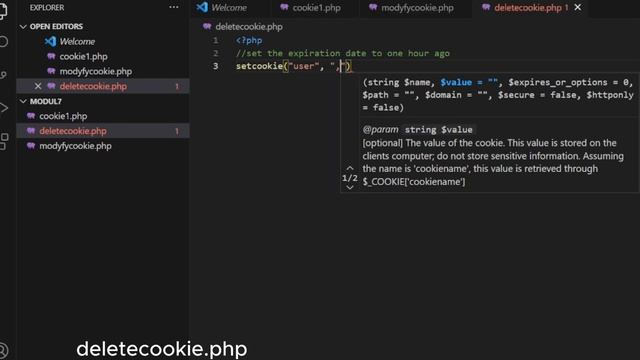The image size is (640, 360).
Task: Click line number 1 in gutter
Action: coord(216,40)
